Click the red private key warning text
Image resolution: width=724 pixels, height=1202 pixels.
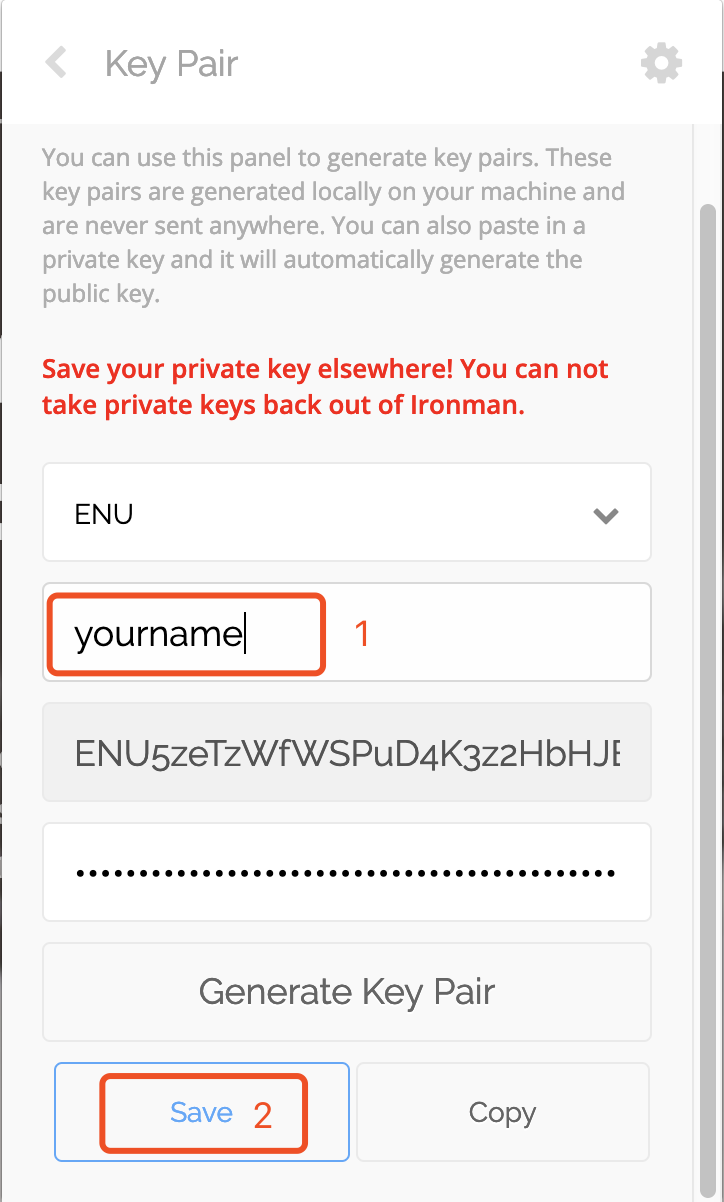(325, 387)
